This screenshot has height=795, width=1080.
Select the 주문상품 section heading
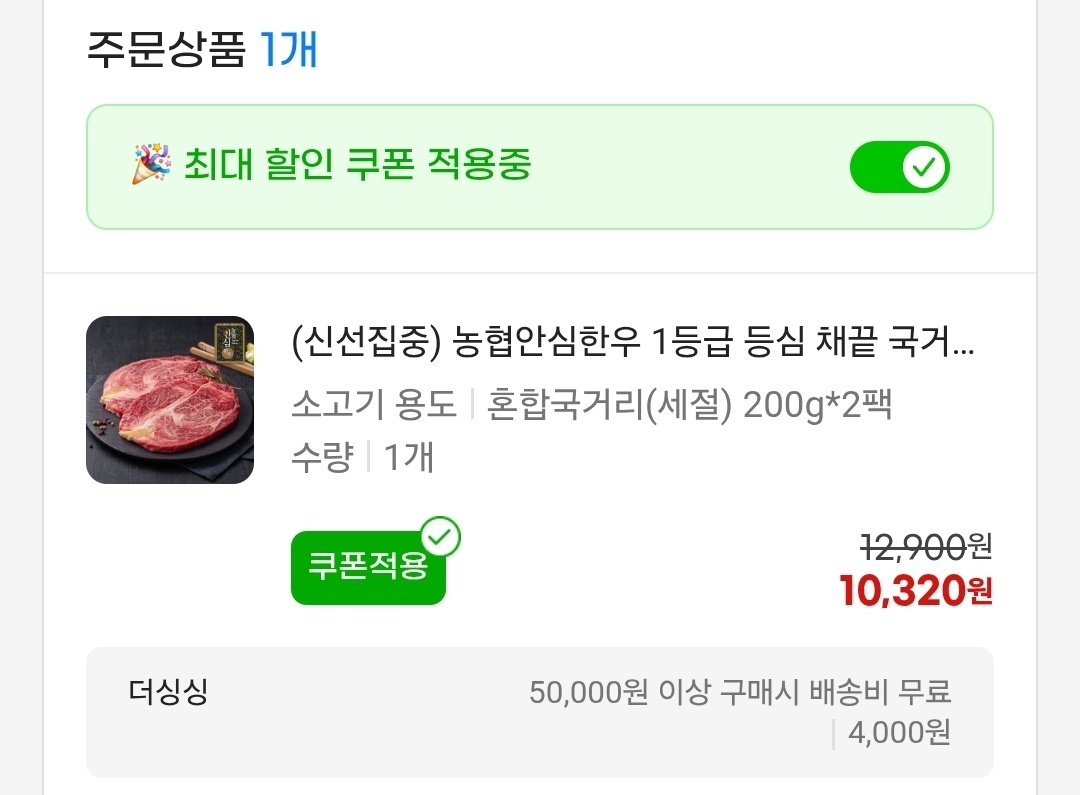[166, 49]
